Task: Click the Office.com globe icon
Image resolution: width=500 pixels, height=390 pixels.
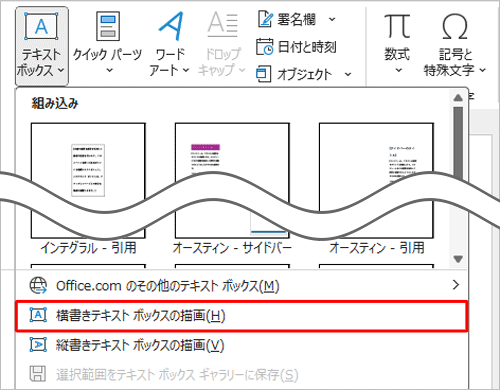Action: [x=38, y=286]
